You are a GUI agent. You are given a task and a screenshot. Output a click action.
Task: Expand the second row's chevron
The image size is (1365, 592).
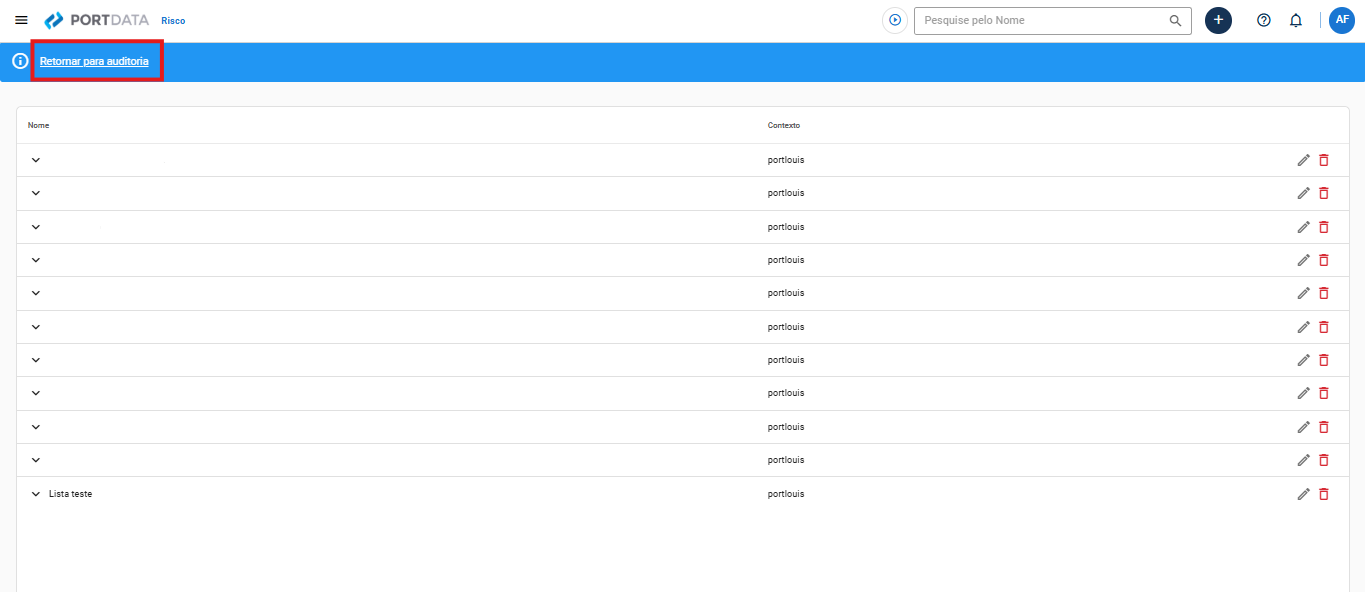point(36,193)
